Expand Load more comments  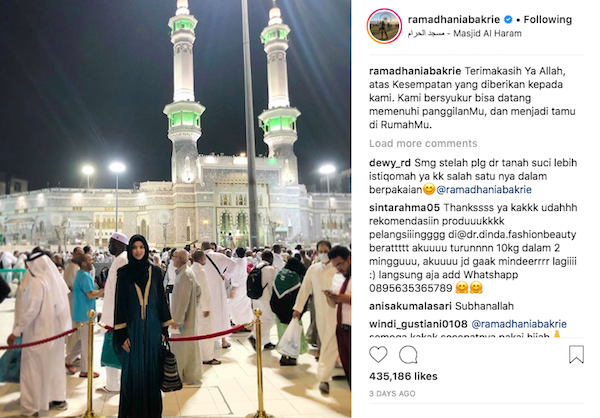pos(423,144)
